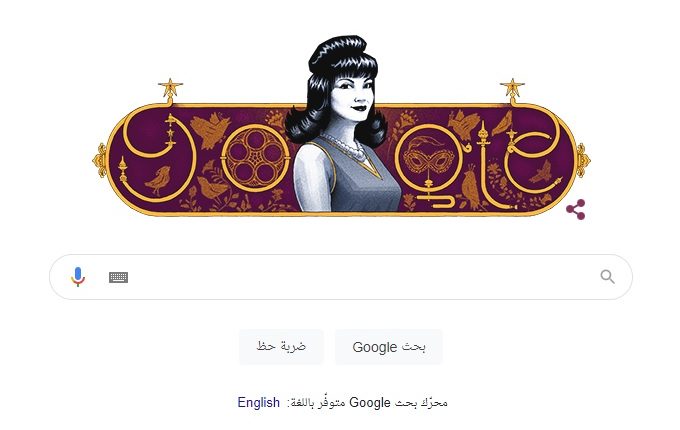Click the magnifying glass search icon
The image size is (680, 430).
[607, 277]
